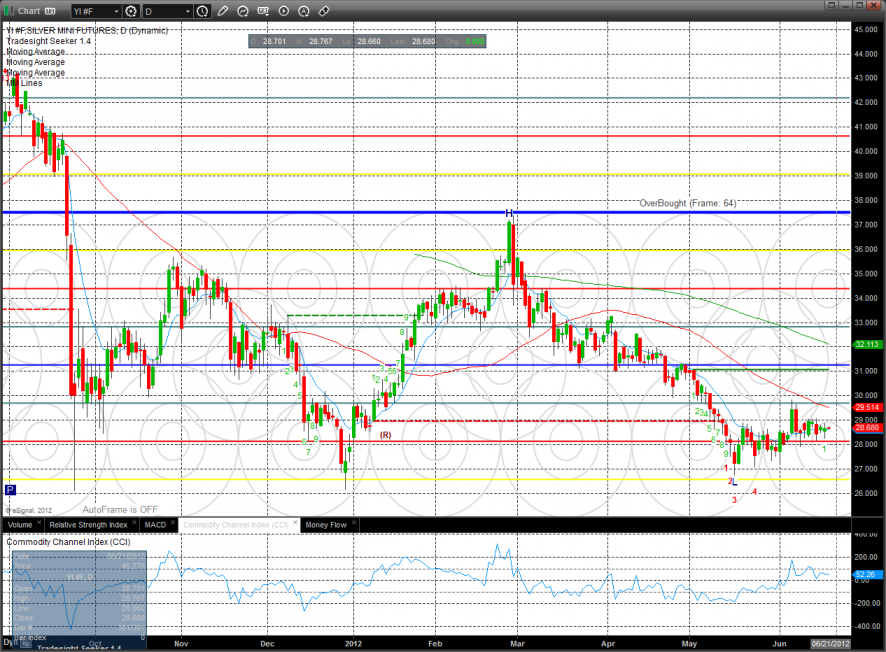Image resolution: width=886 pixels, height=652 pixels.
Task: Click the play button toolbar icon
Action: (x=283, y=12)
